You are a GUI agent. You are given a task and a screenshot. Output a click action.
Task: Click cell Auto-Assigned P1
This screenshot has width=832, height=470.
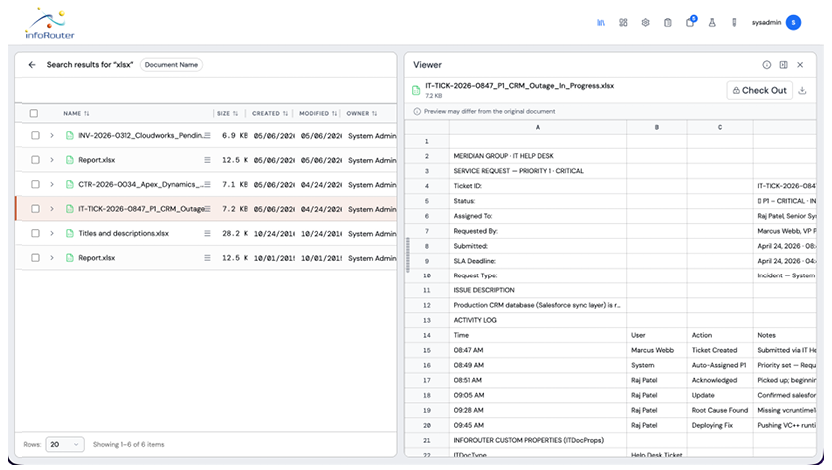coord(720,365)
